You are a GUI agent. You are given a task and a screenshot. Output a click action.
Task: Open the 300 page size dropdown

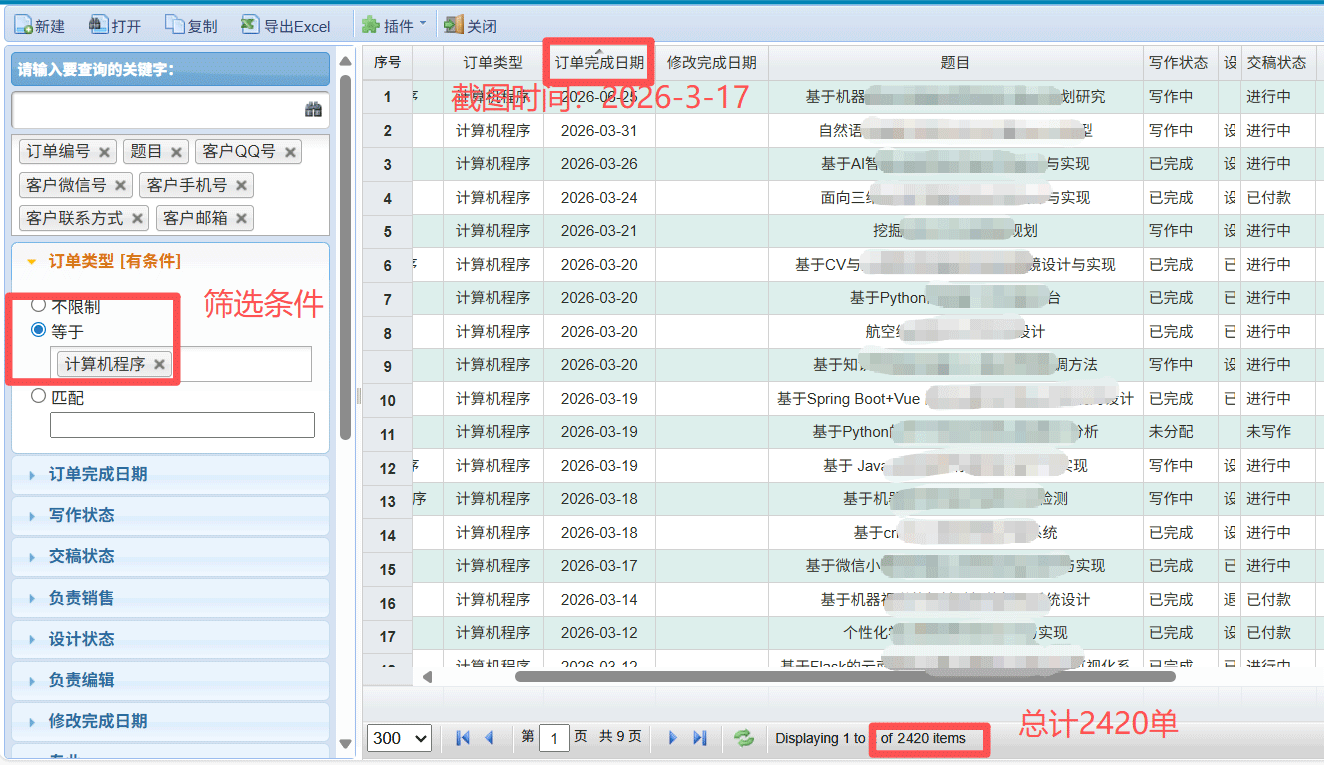click(399, 738)
